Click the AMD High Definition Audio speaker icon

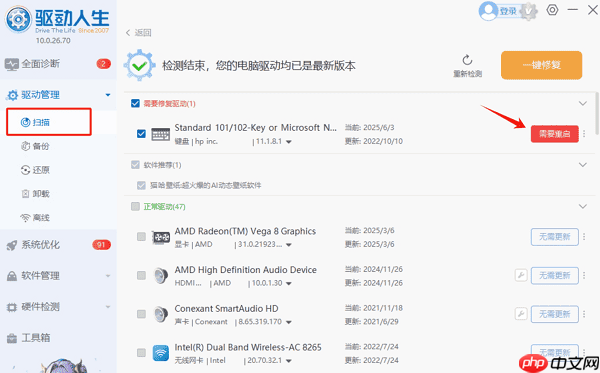(x=161, y=276)
